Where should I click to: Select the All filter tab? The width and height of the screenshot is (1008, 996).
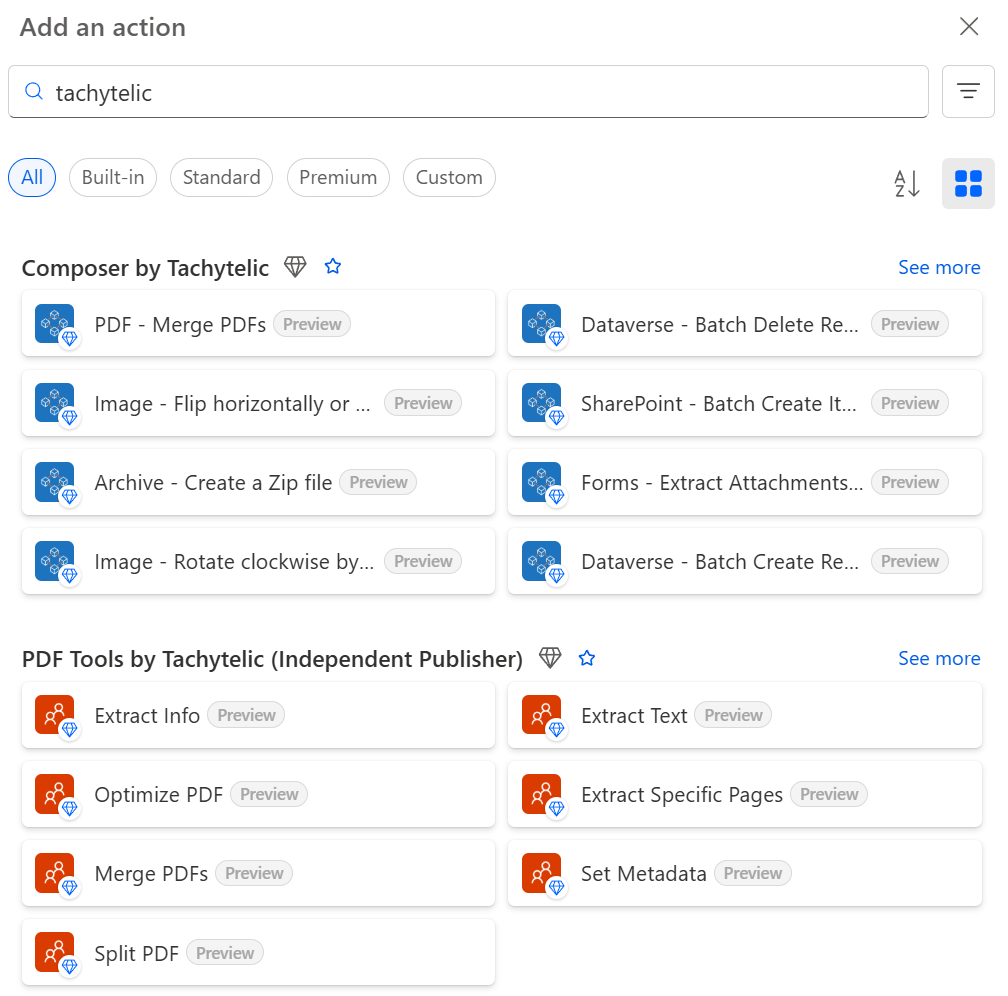click(32, 177)
